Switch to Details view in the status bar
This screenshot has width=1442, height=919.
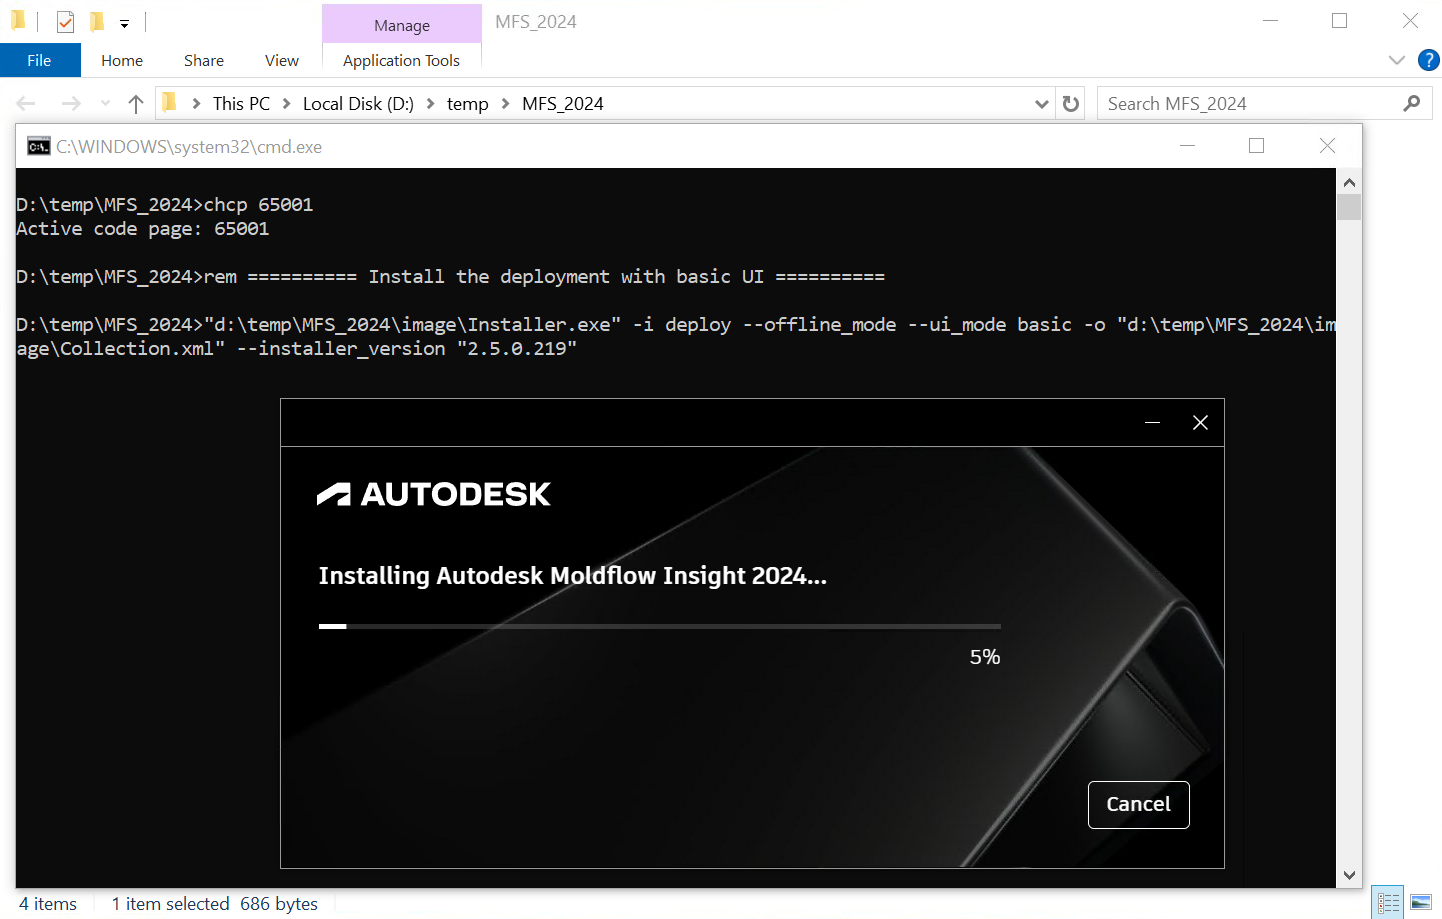(x=1388, y=901)
